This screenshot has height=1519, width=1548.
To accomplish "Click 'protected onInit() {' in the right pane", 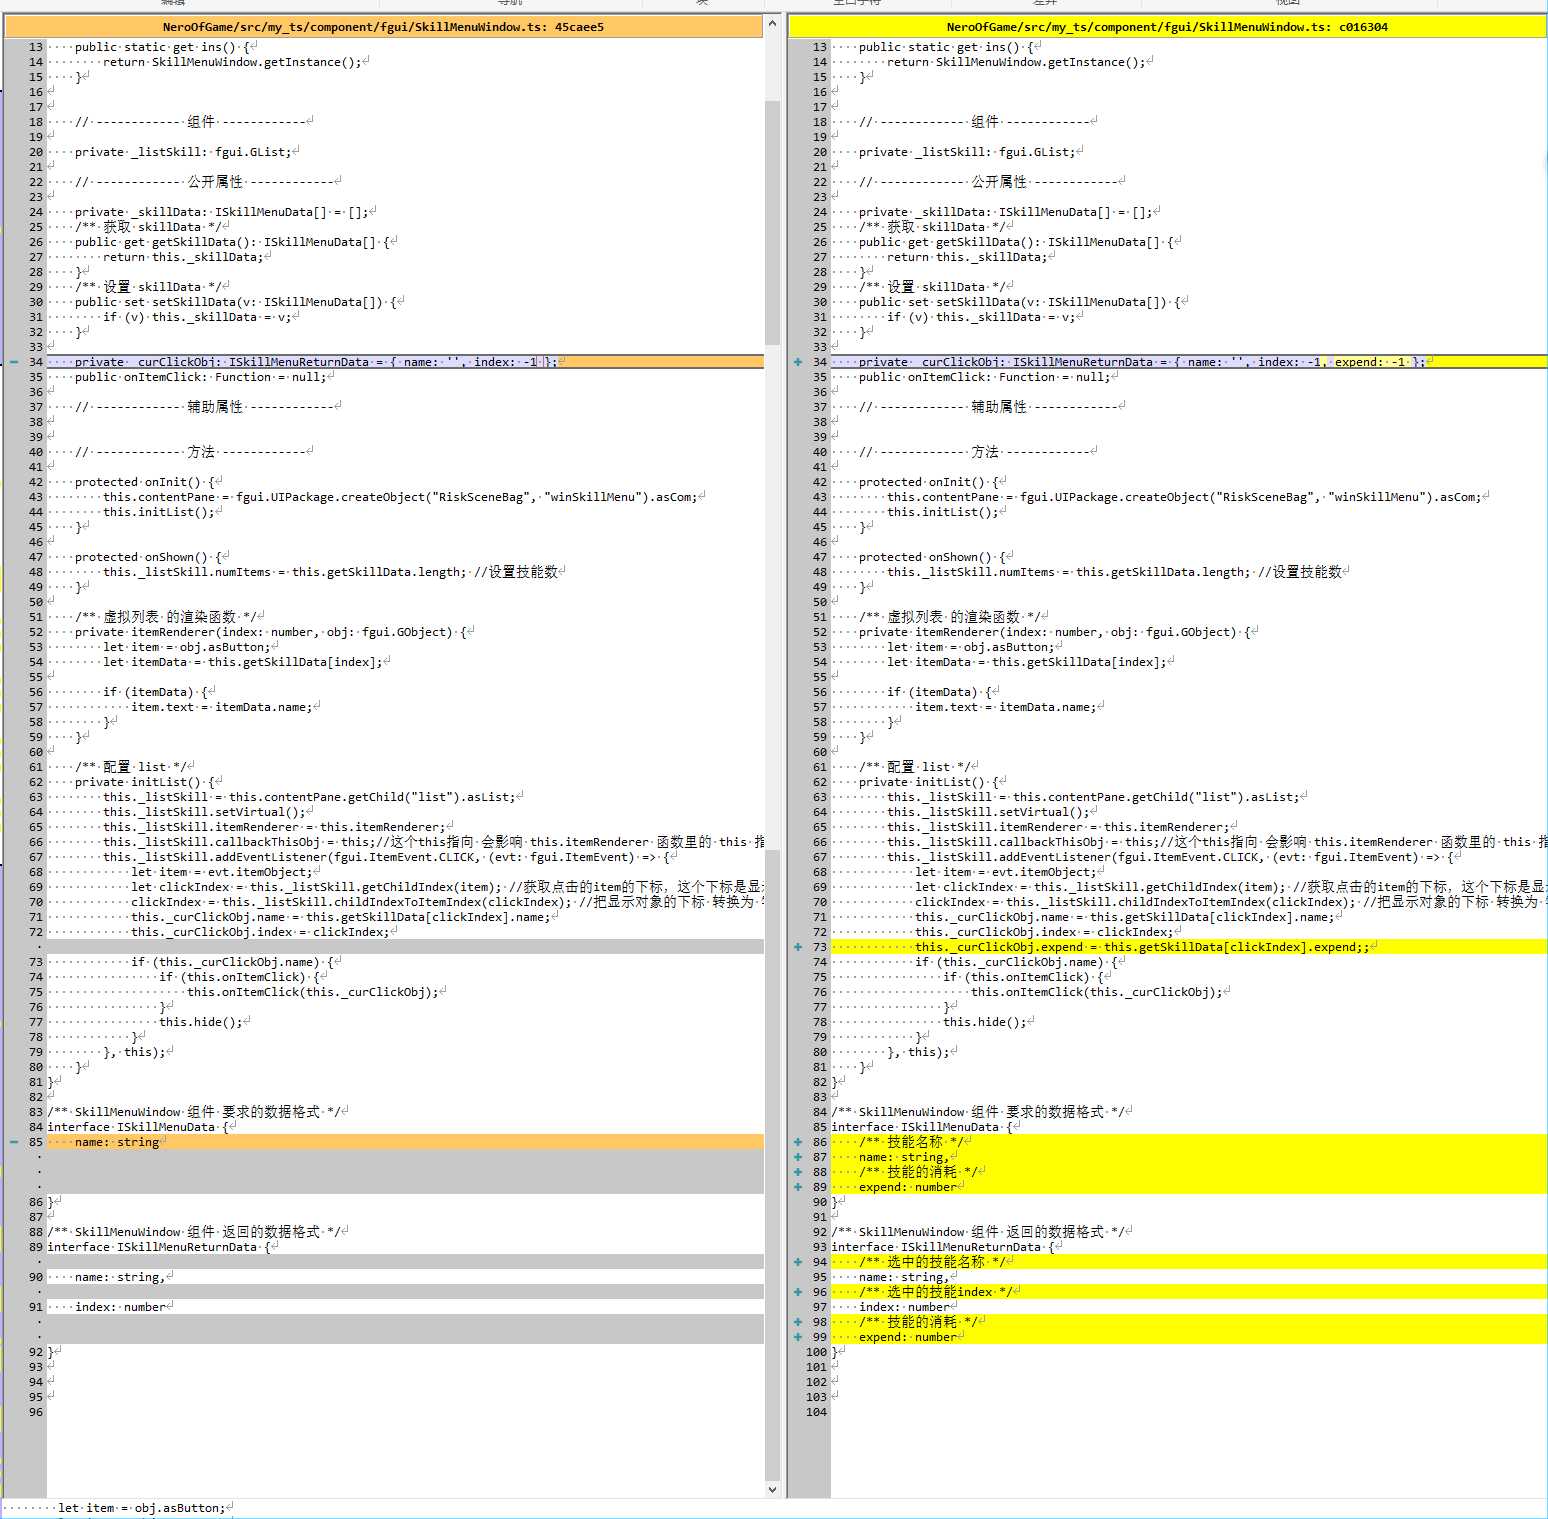I will point(929,482).
